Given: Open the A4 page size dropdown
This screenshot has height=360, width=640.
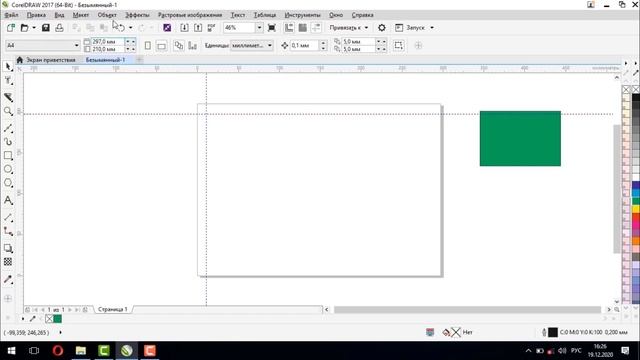Looking at the screenshot, I should pos(76,45).
